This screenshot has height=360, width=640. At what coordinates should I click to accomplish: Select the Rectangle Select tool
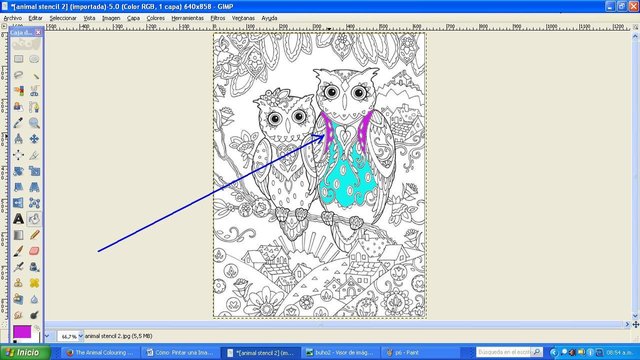[x=18, y=59]
